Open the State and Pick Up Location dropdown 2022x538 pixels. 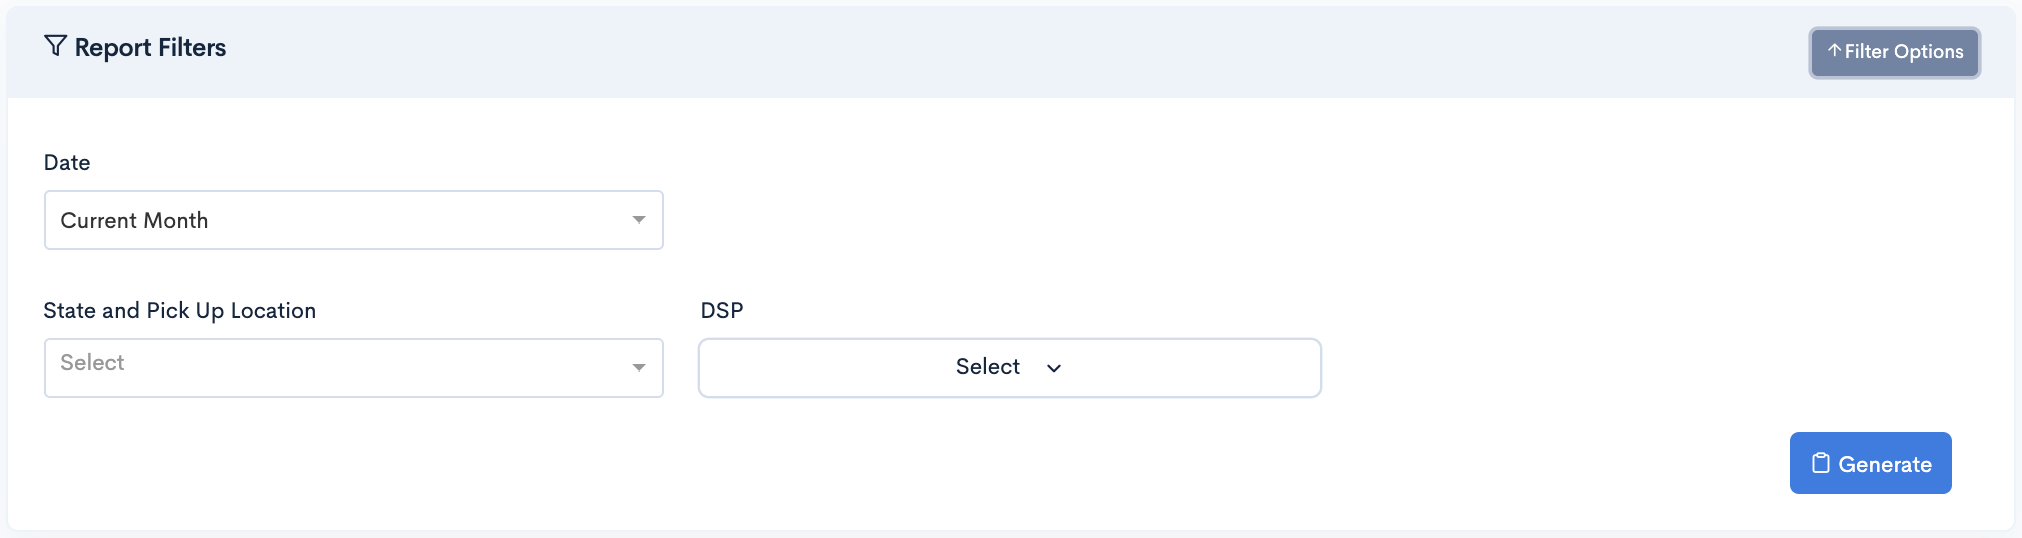point(354,368)
